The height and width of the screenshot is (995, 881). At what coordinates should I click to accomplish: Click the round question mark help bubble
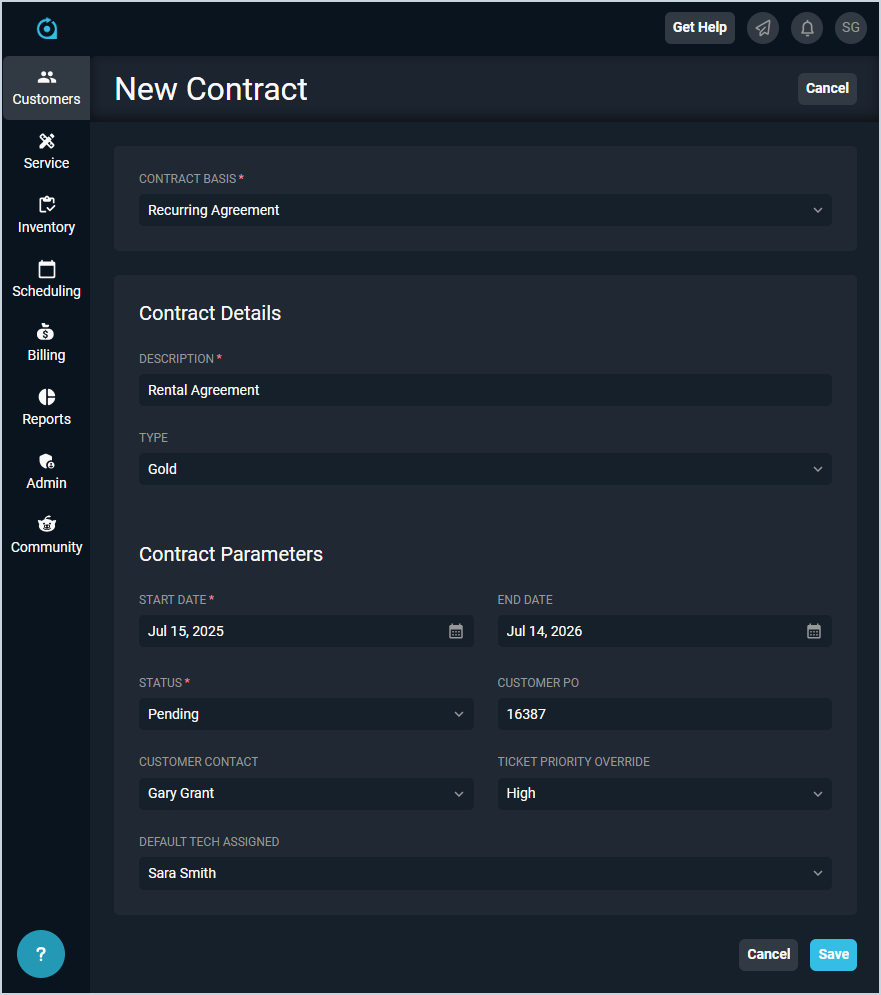pyautogui.click(x=41, y=954)
